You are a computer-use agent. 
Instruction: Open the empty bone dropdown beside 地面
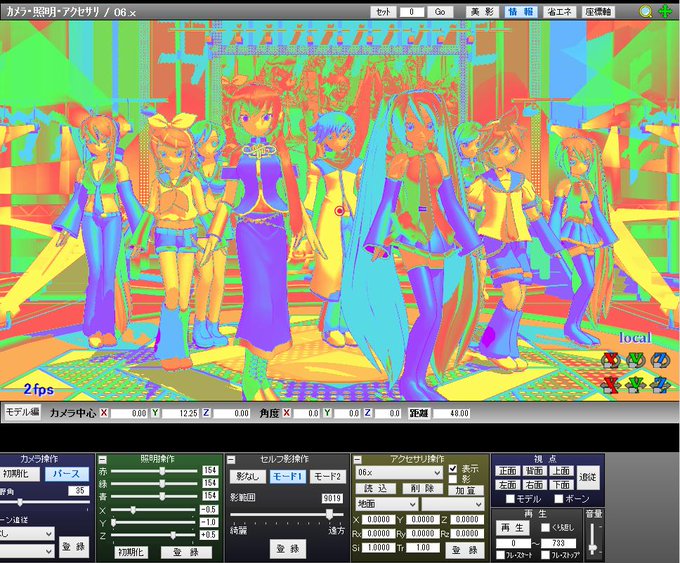pos(453,504)
